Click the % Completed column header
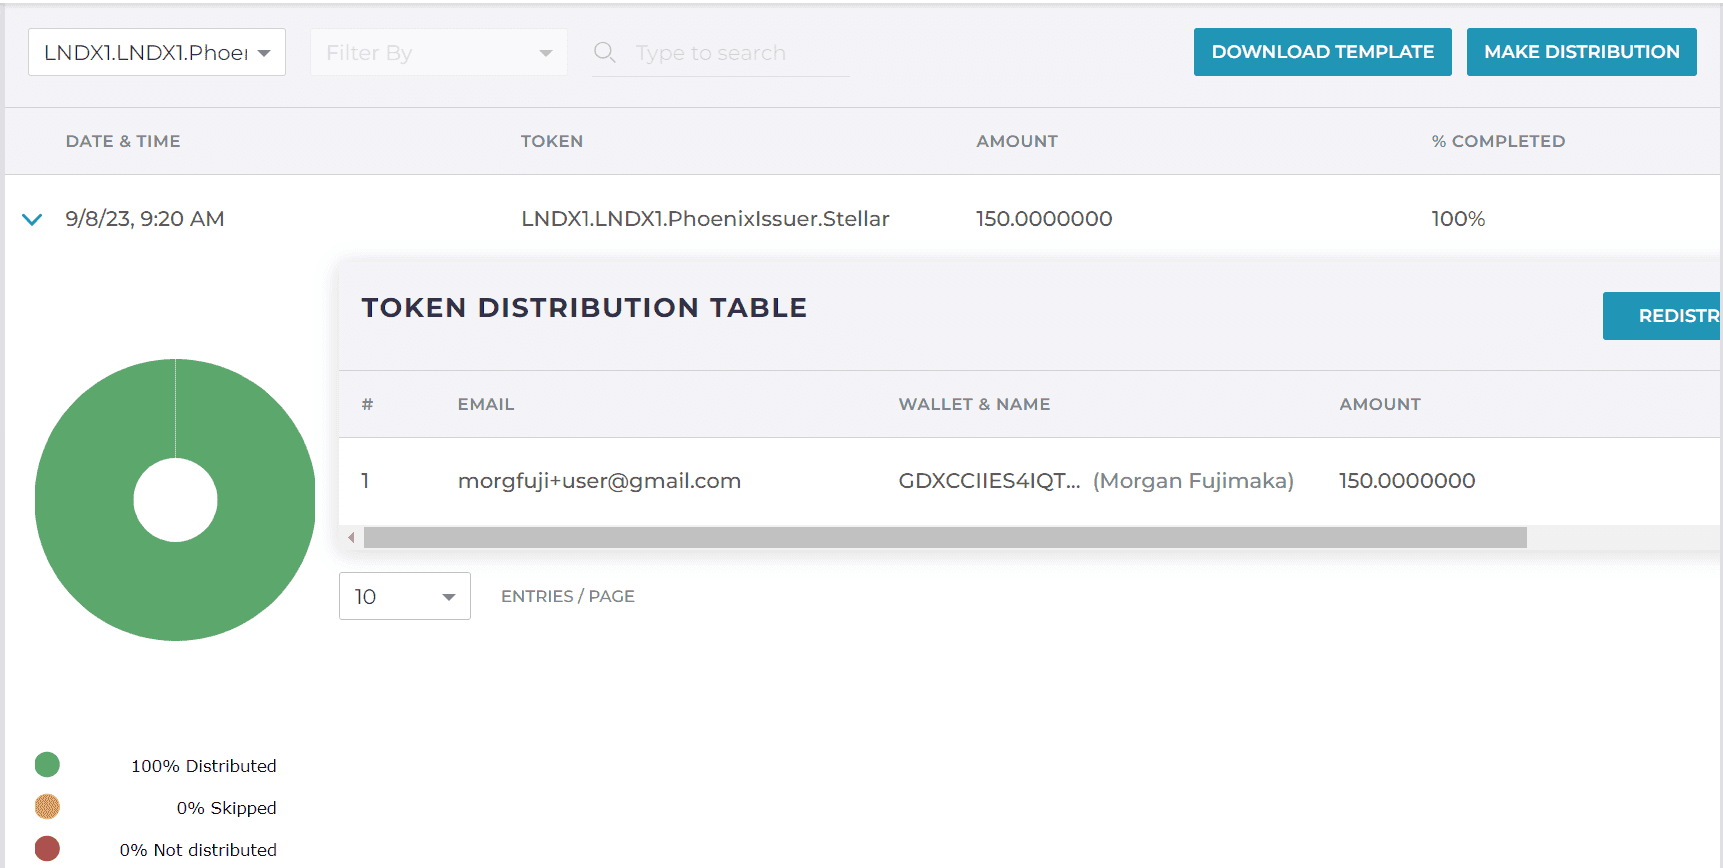Image resolution: width=1723 pixels, height=868 pixels. (x=1497, y=141)
